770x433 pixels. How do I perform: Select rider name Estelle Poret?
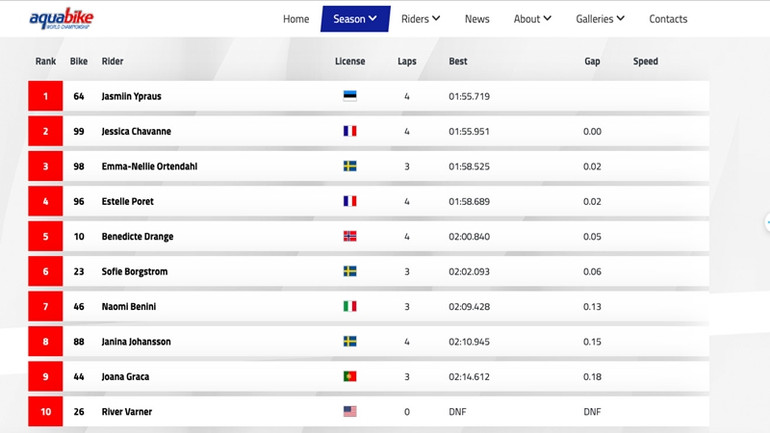click(128, 202)
